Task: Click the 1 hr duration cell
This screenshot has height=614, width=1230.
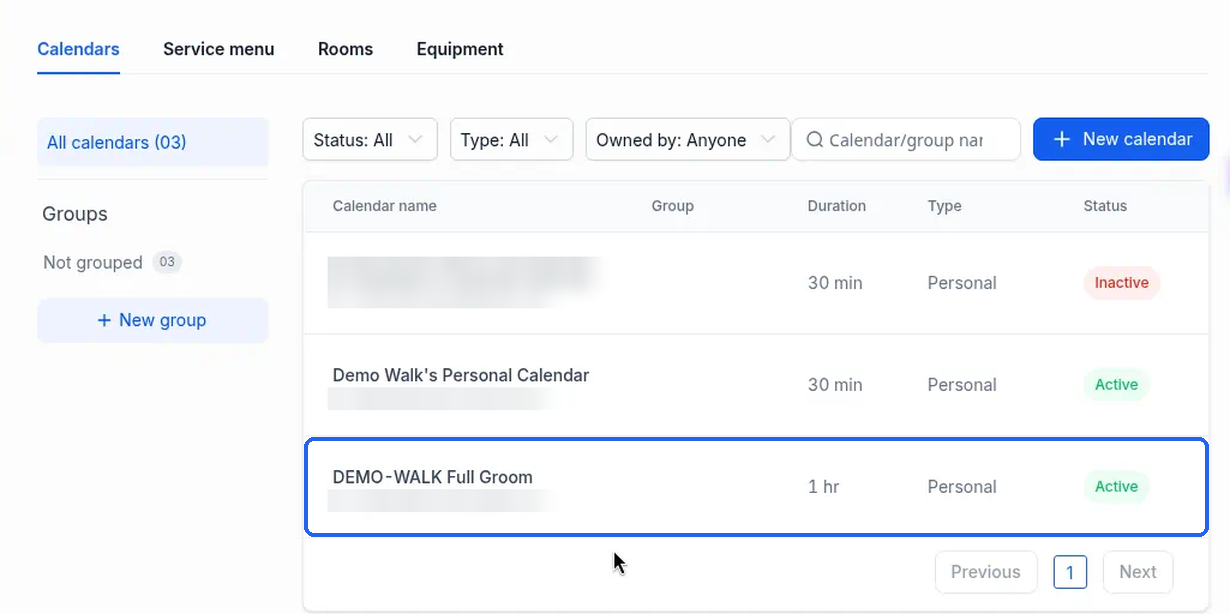Action: click(824, 487)
